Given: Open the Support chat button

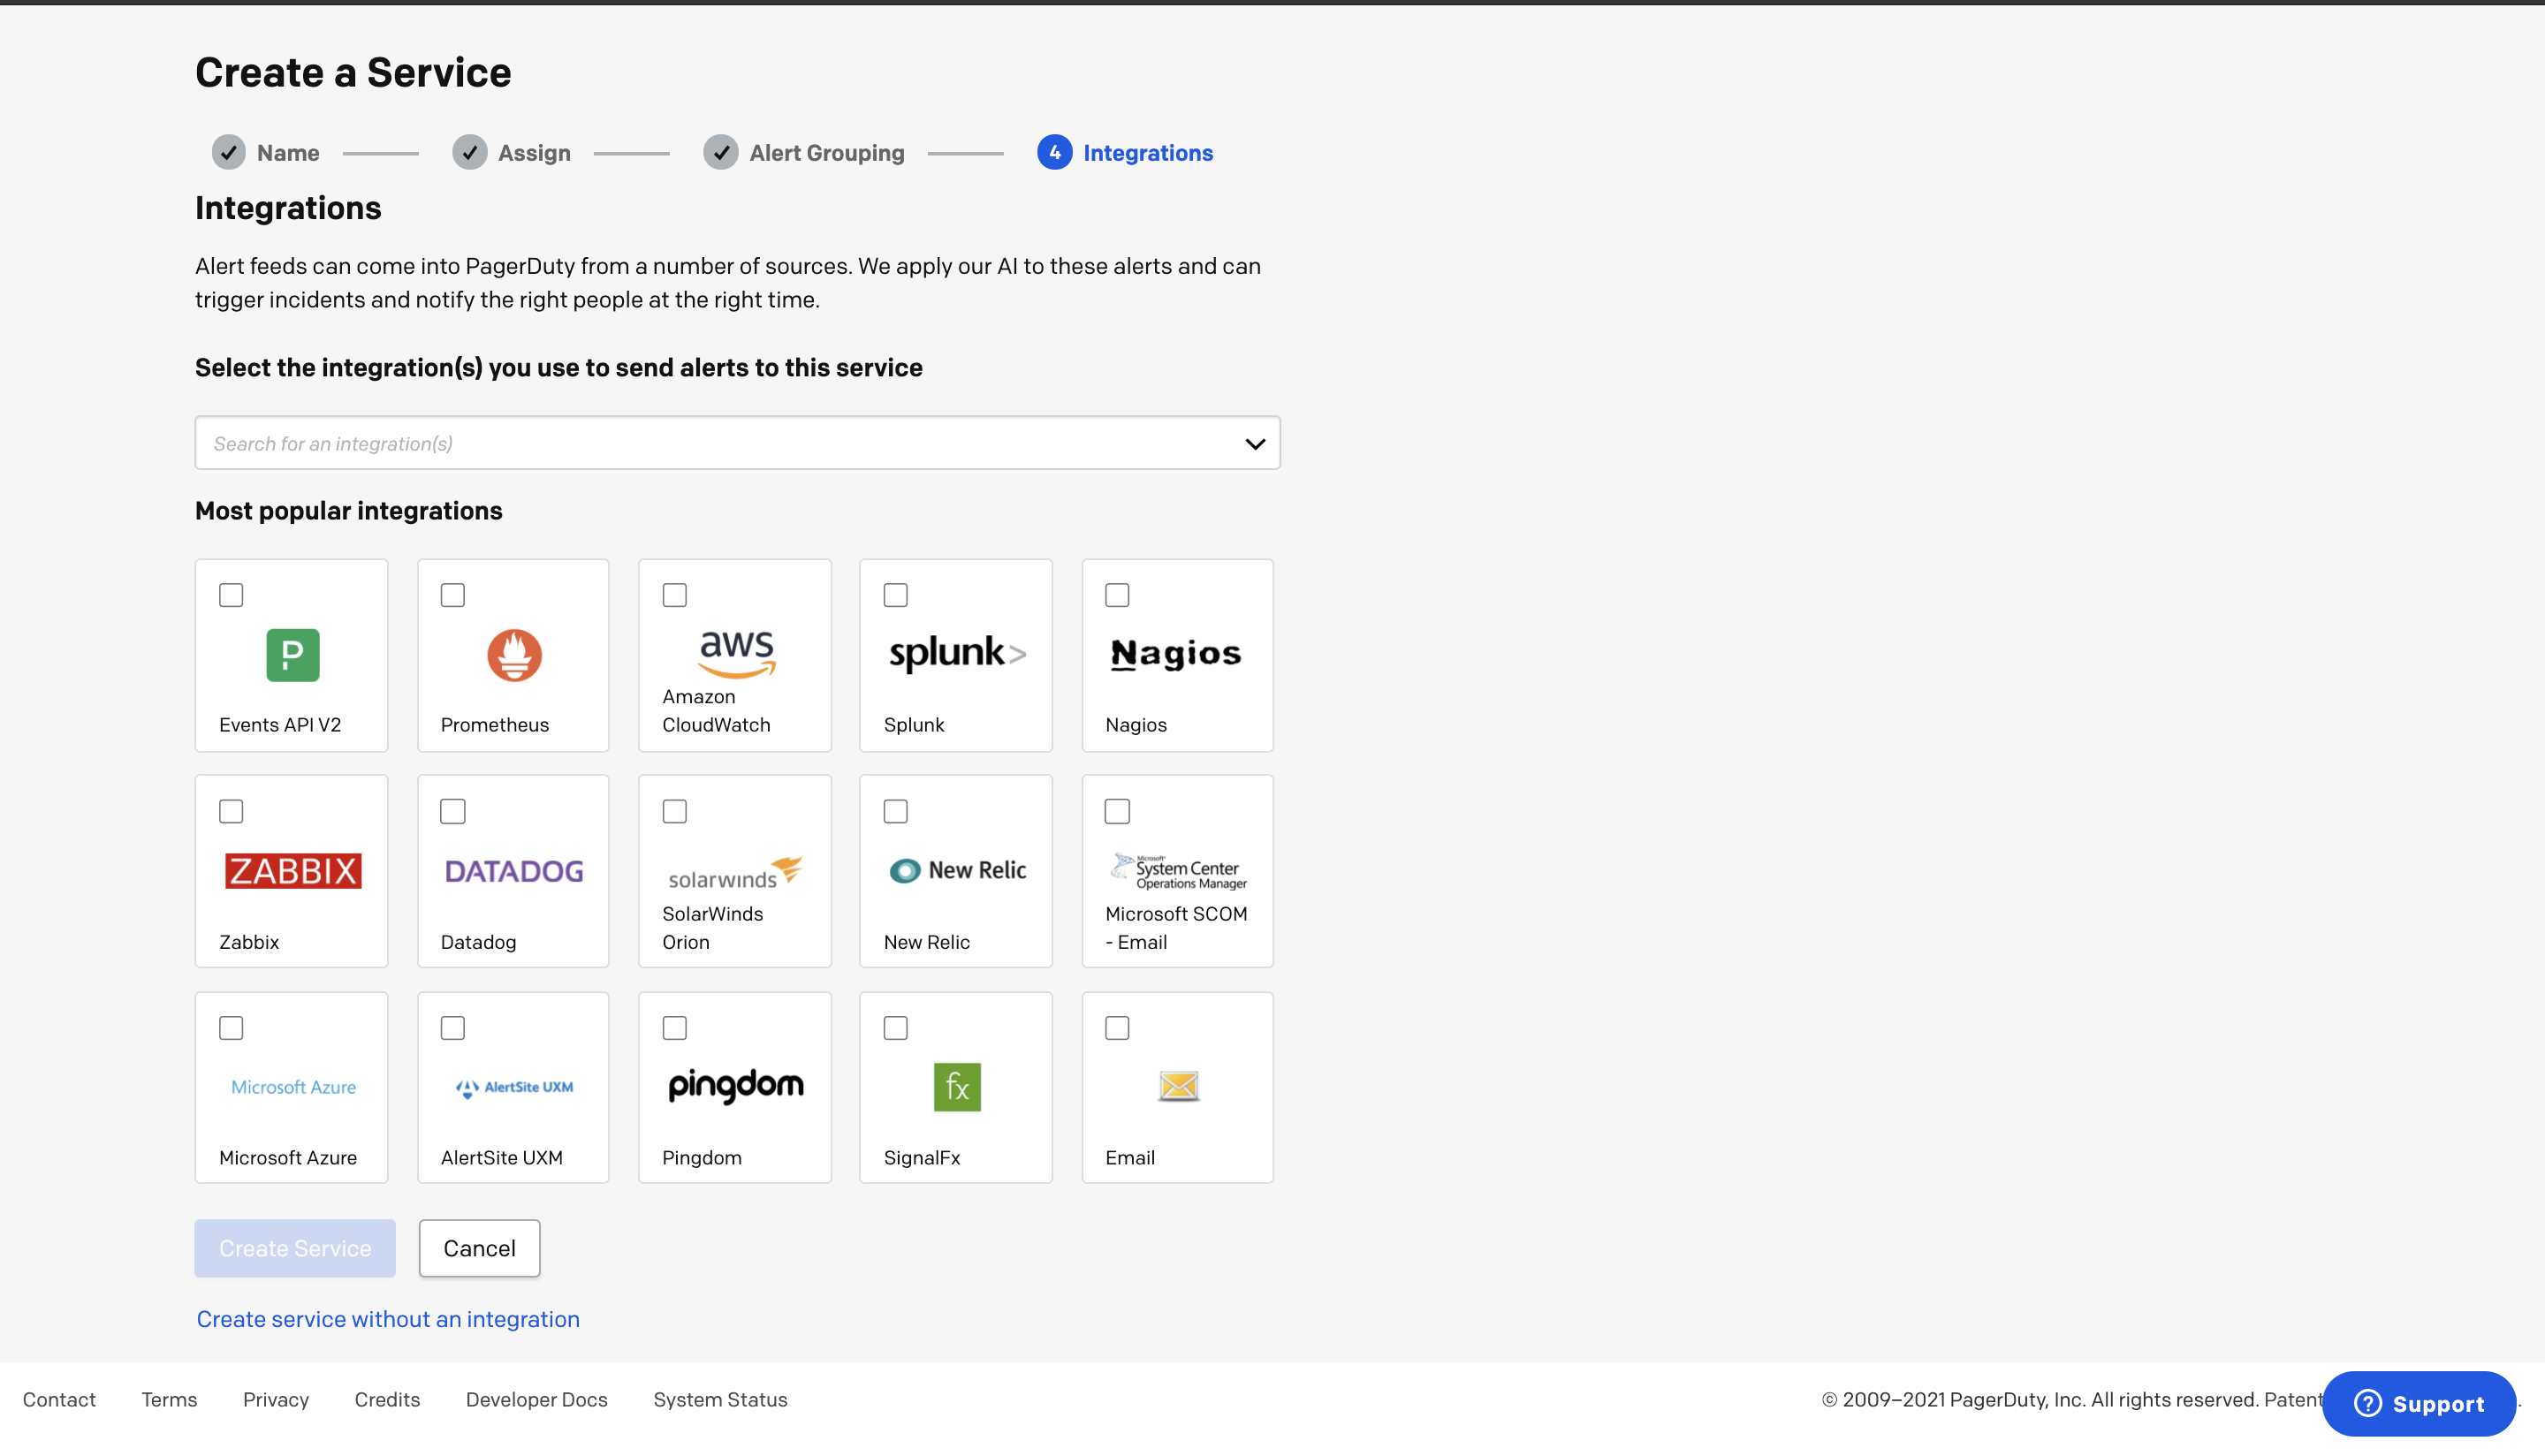Looking at the screenshot, I should coord(2419,1403).
